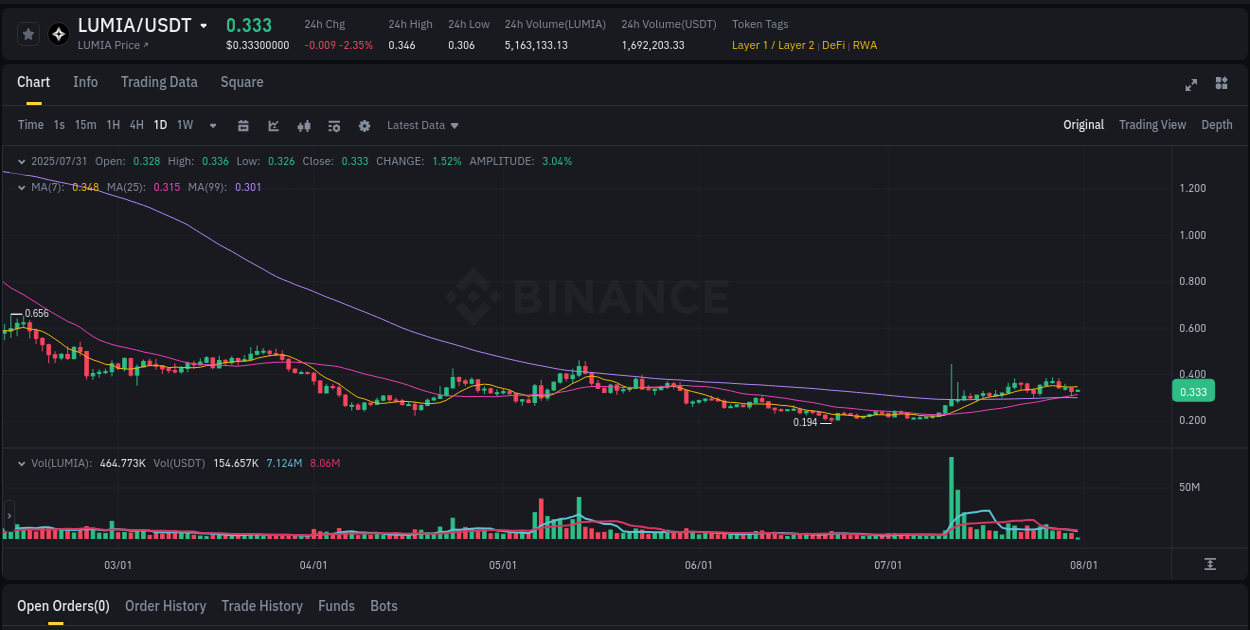Click the RWA token tag link

click(x=866, y=45)
